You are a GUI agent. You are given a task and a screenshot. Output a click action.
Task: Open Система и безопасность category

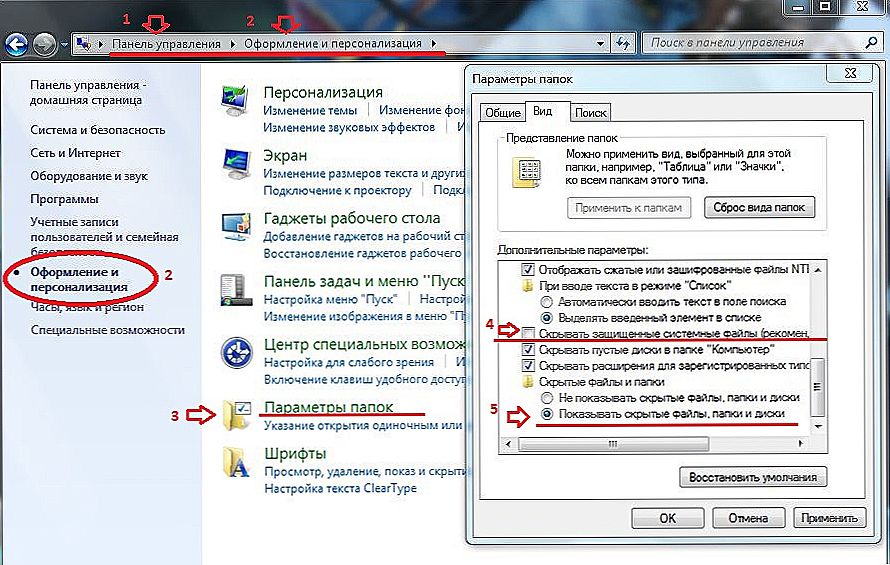98,129
